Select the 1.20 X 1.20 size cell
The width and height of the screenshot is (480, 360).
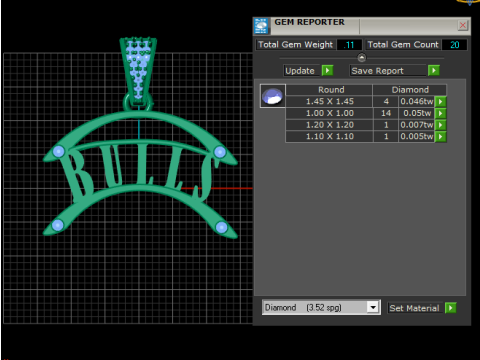[x=329, y=125]
